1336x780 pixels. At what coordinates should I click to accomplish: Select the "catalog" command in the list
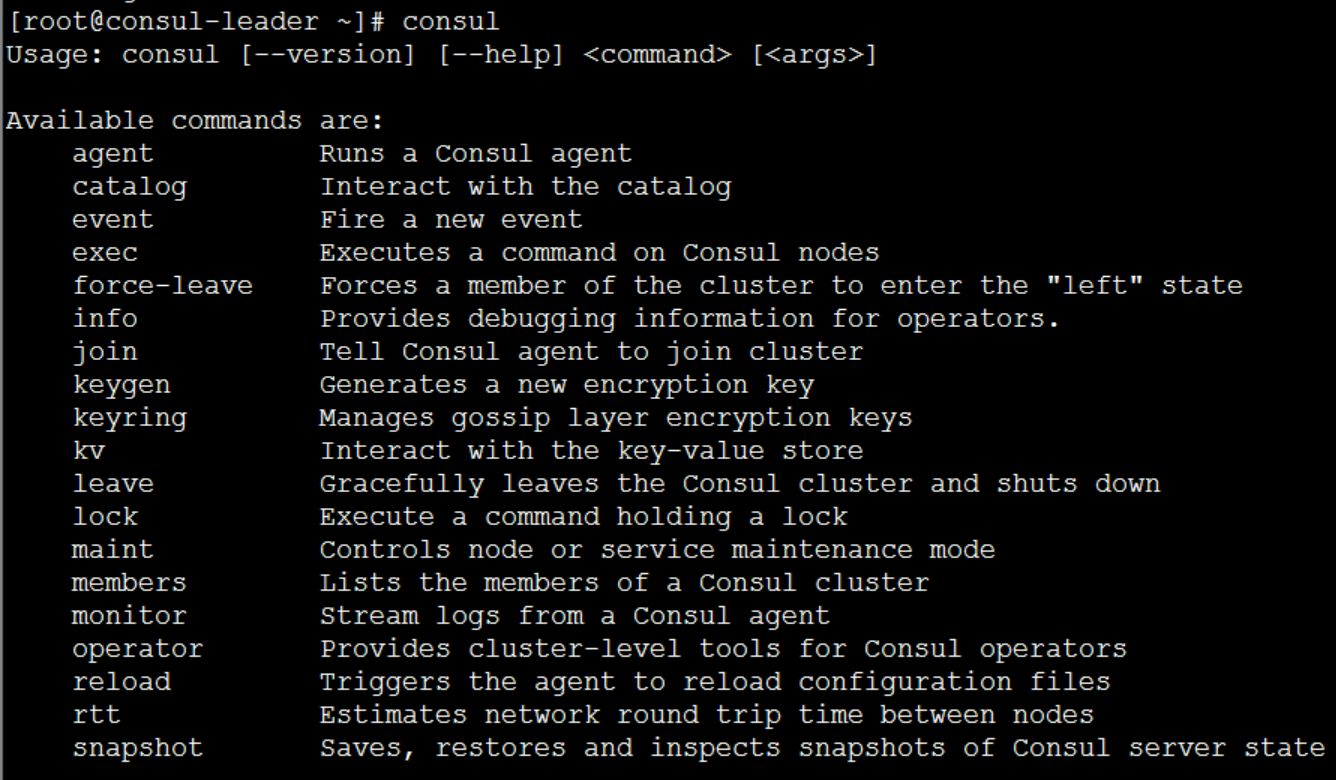pyautogui.click(x=129, y=187)
